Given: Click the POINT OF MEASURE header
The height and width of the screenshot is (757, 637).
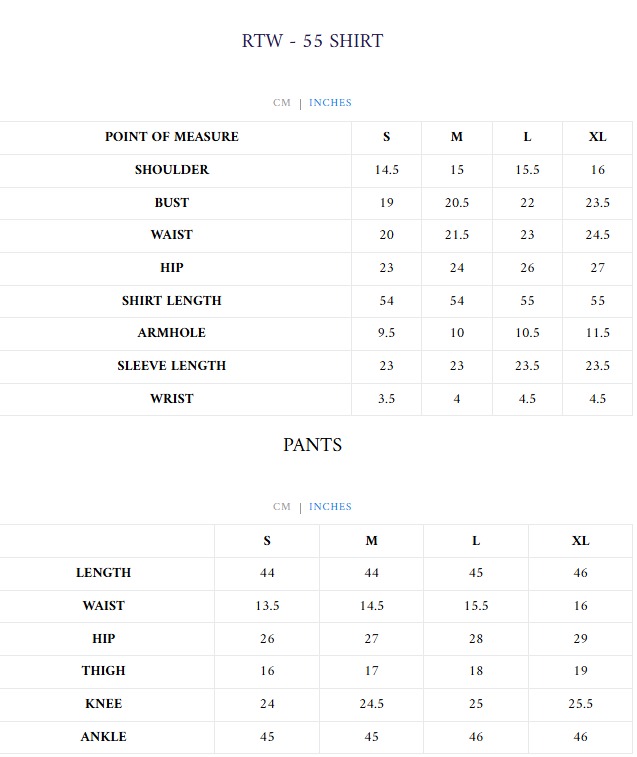Looking at the screenshot, I should [x=172, y=137].
